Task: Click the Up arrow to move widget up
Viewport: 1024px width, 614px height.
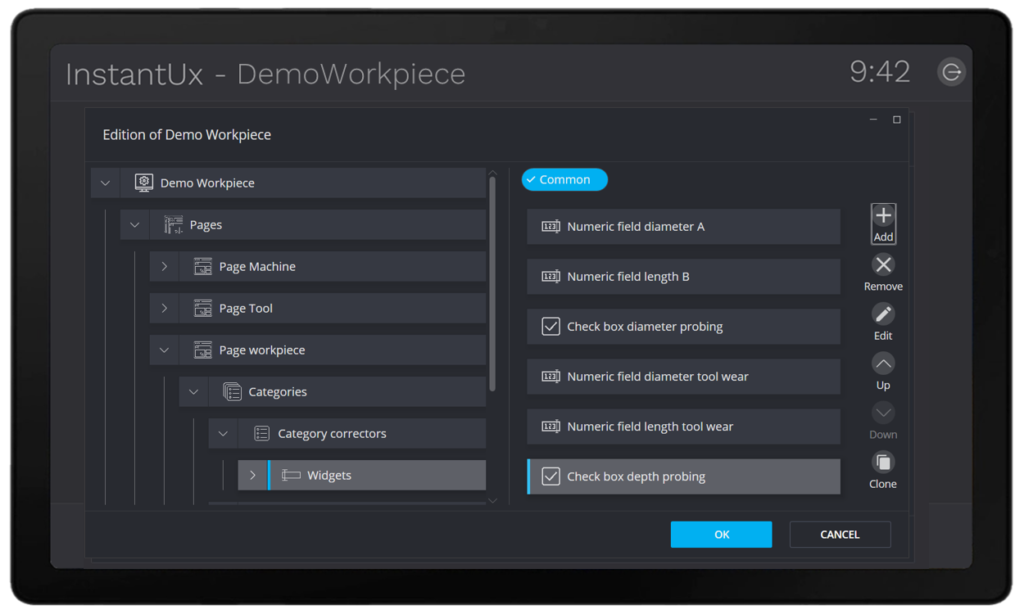Action: pyautogui.click(x=883, y=364)
